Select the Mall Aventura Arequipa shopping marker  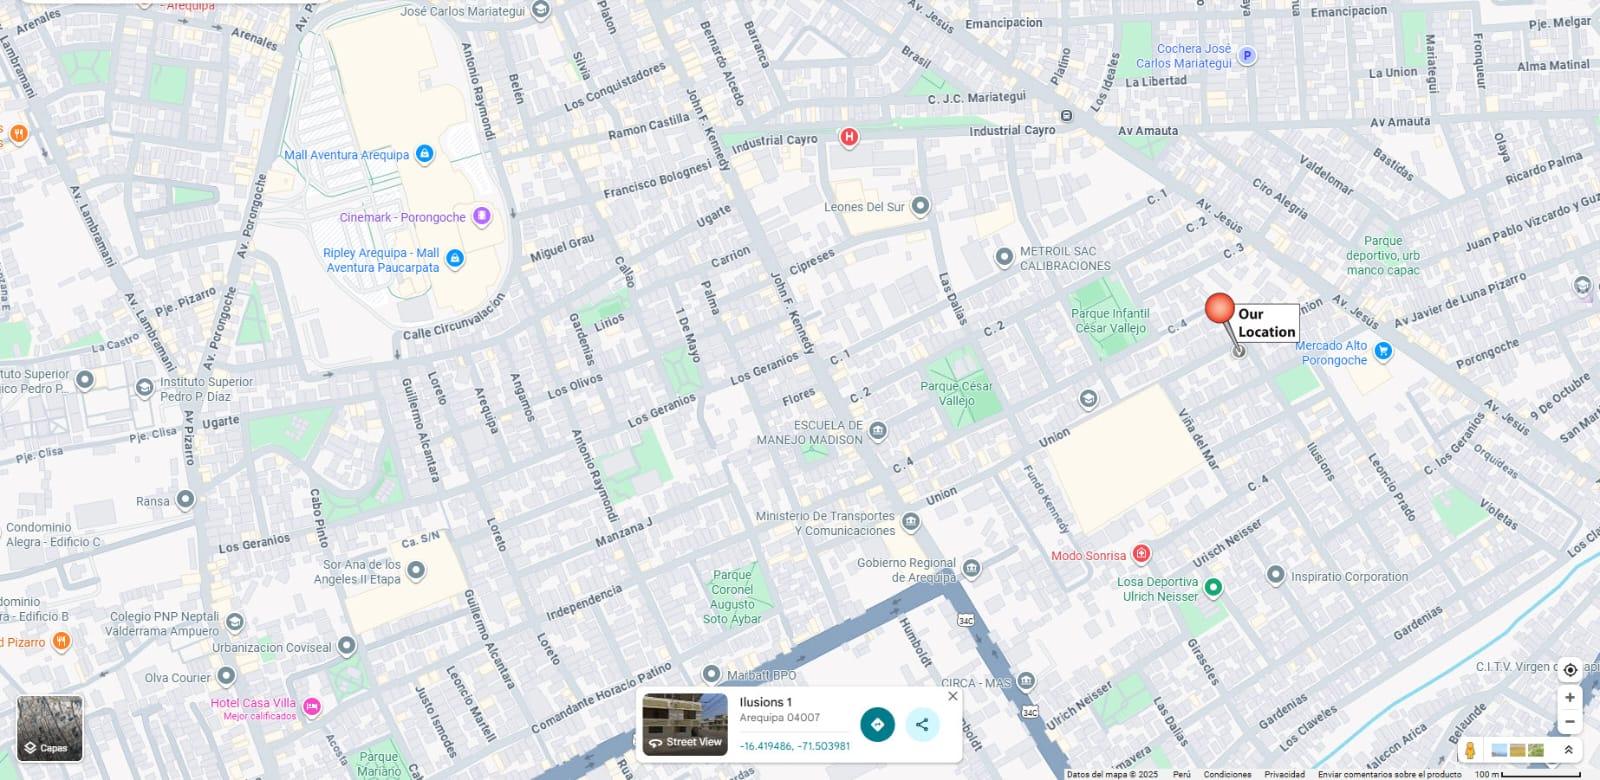(x=424, y=154)
